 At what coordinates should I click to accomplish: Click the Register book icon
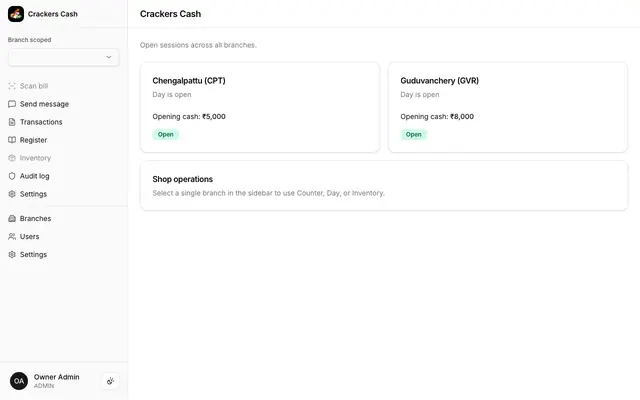[12, 140]
